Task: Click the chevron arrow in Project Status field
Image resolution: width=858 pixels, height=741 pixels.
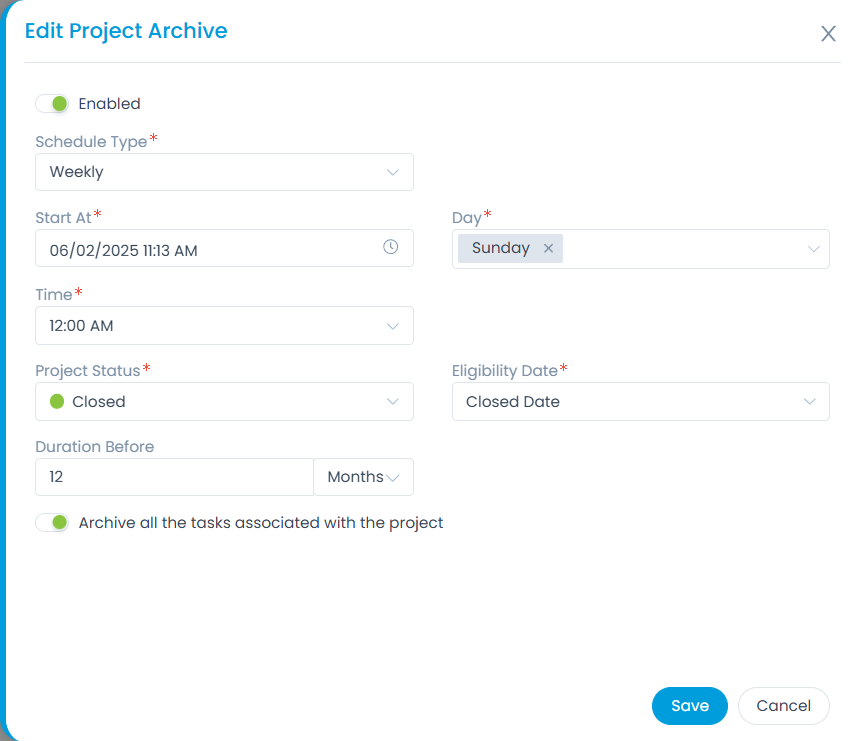Action: coord(393,402)
